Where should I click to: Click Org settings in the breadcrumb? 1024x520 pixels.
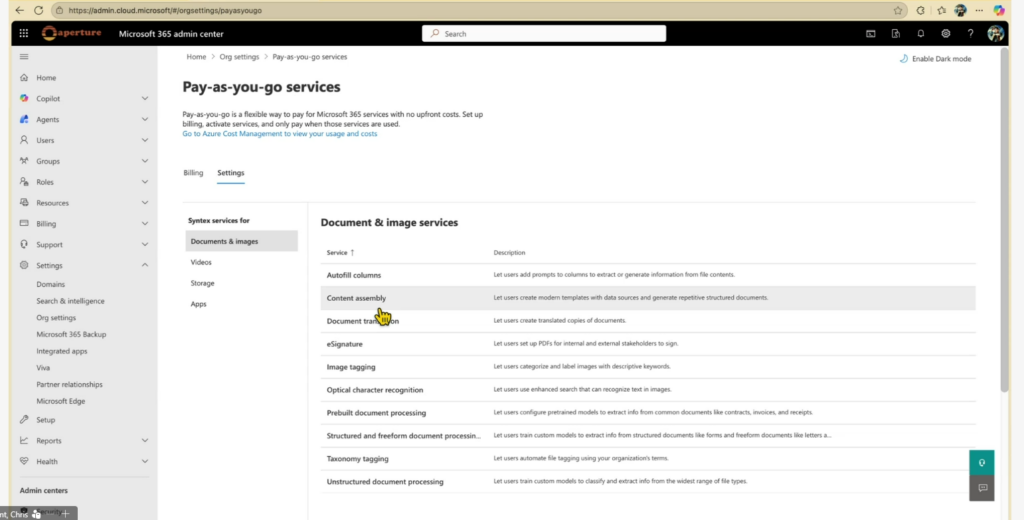coord(239,57)
